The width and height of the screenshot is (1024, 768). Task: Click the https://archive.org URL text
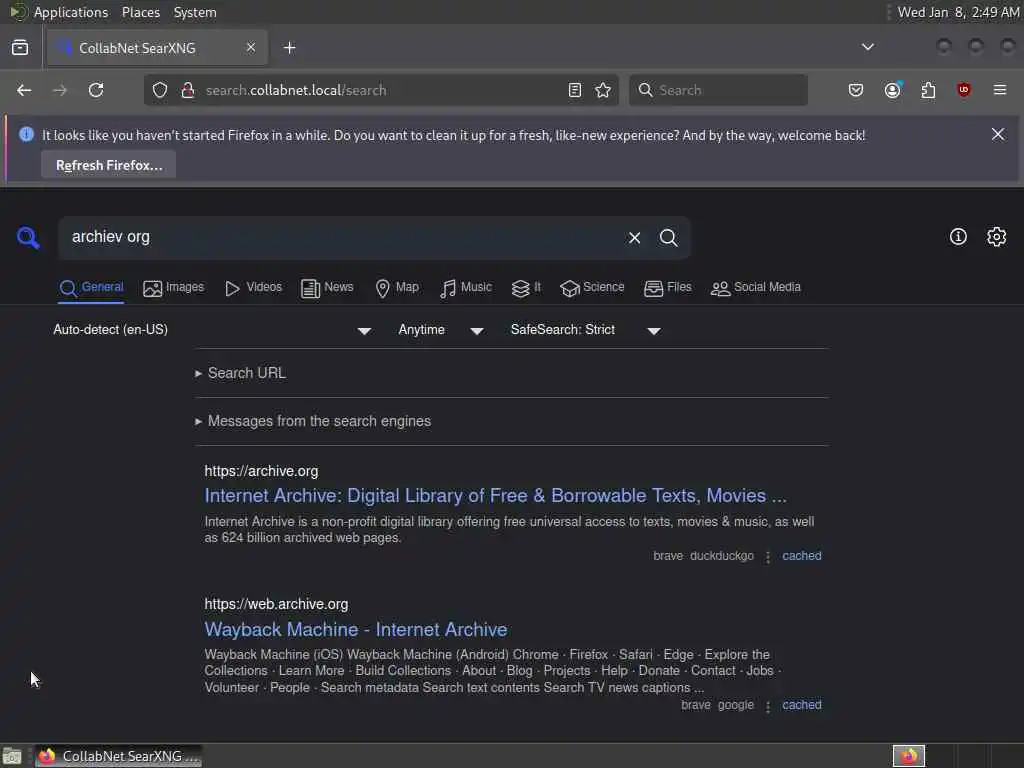click(261, 471)
